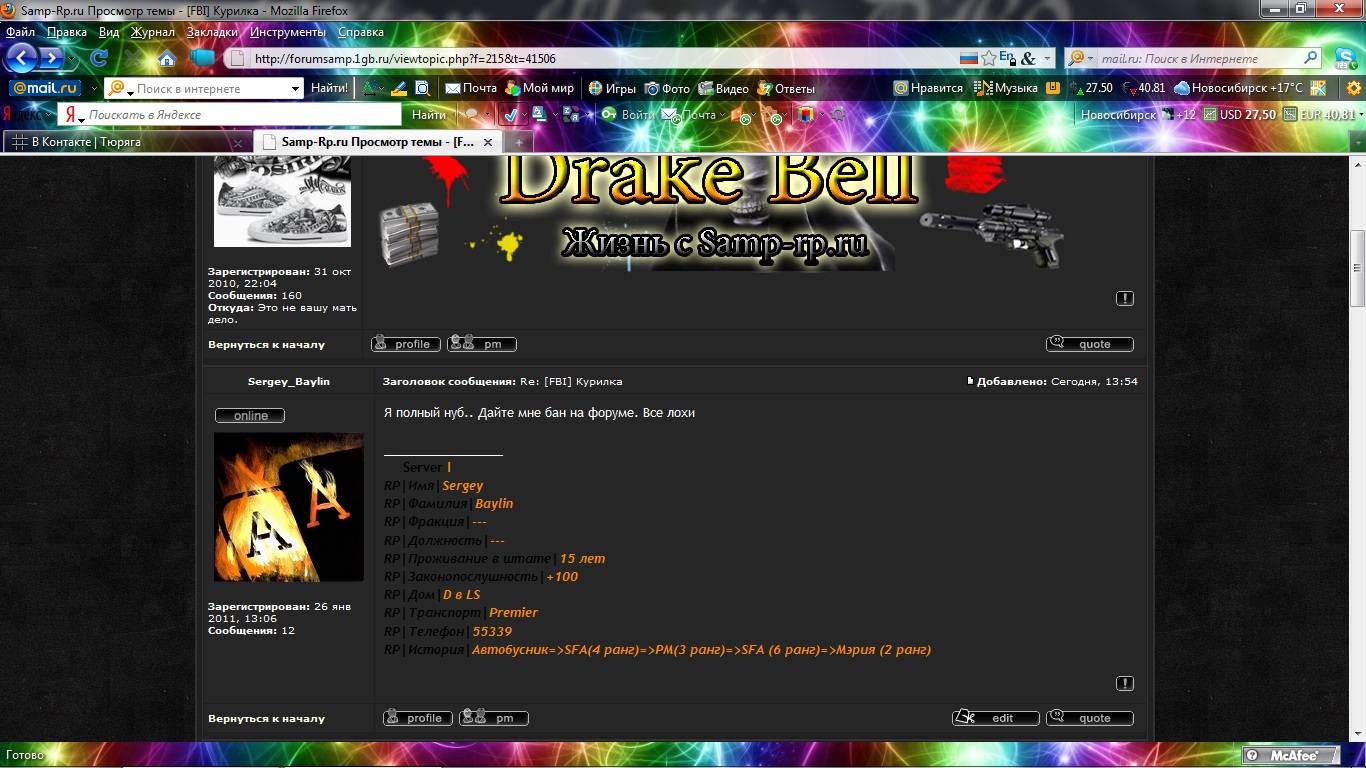
Task: Open the Файл menu
Action: (x=20, y=32)
